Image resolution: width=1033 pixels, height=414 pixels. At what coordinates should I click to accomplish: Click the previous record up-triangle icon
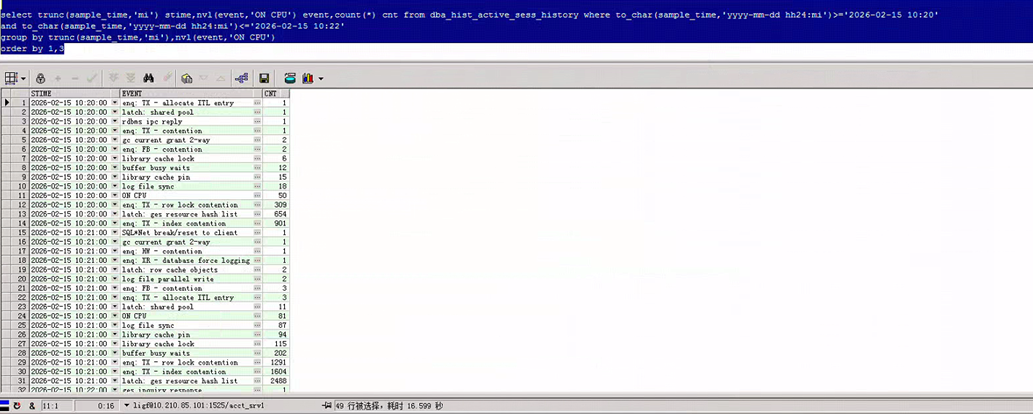pos(221,78)
